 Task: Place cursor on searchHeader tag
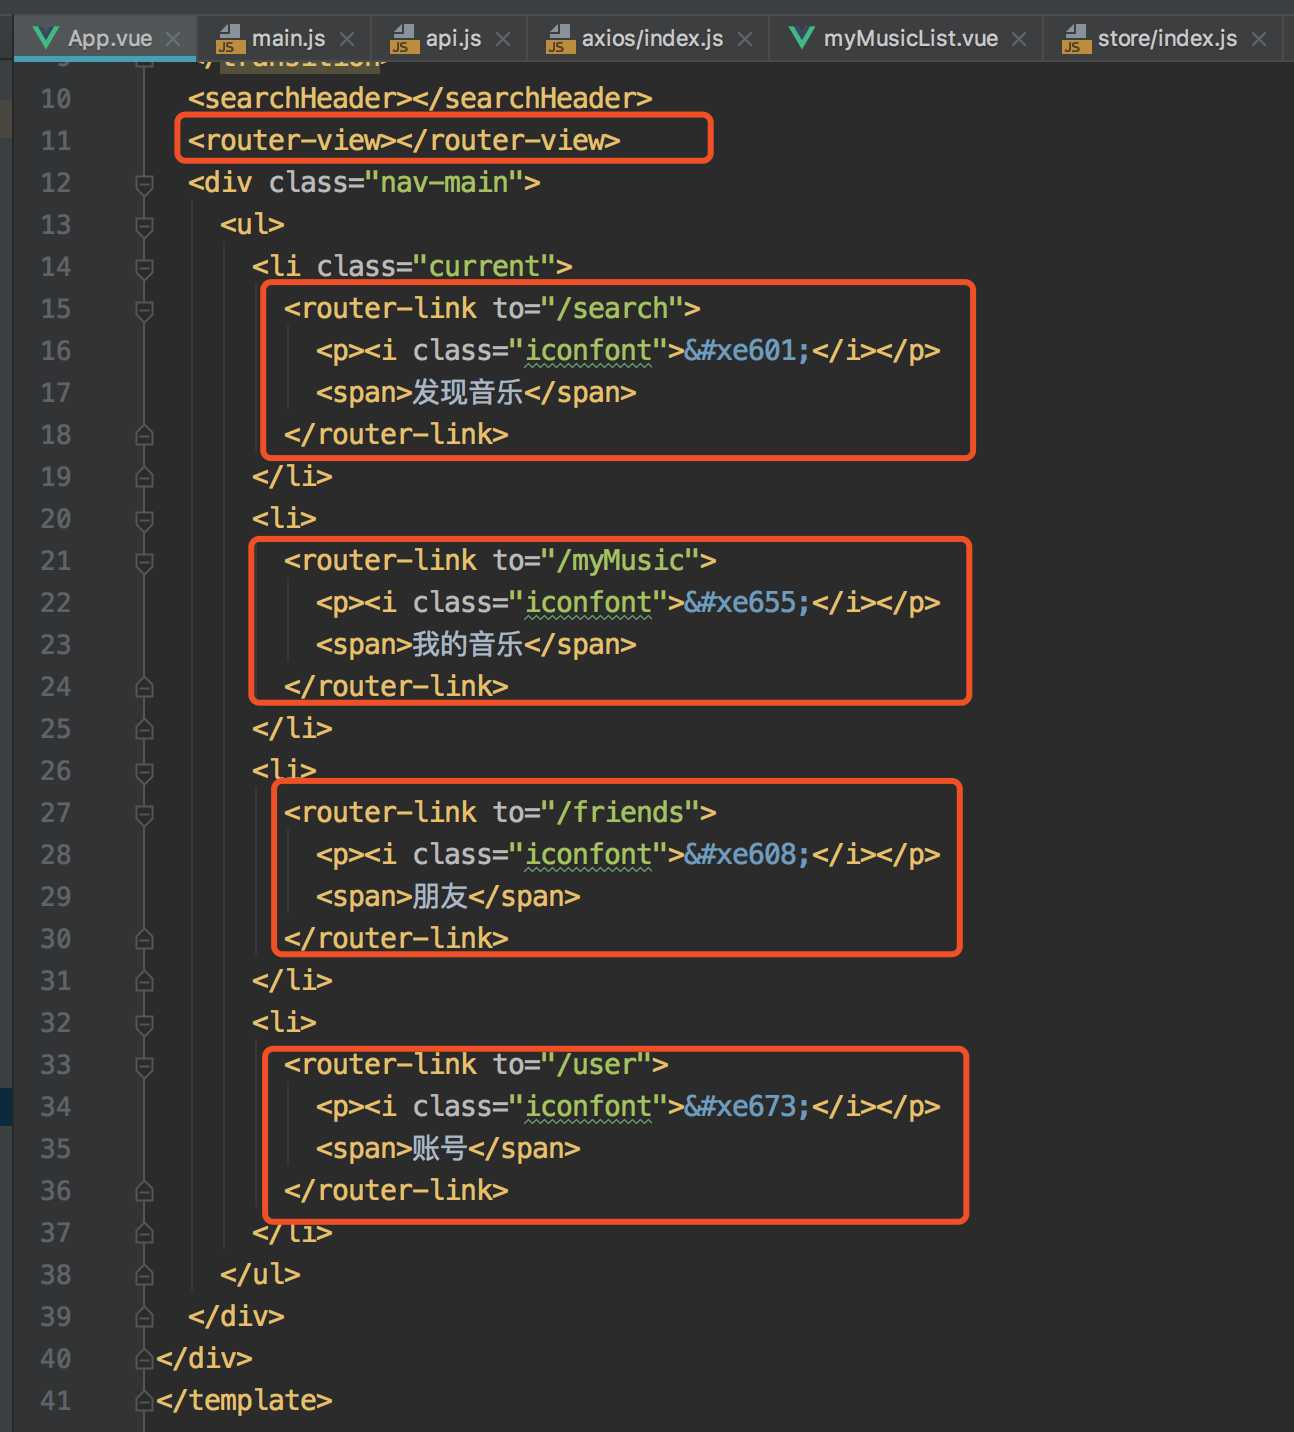[x=420, y=98]
